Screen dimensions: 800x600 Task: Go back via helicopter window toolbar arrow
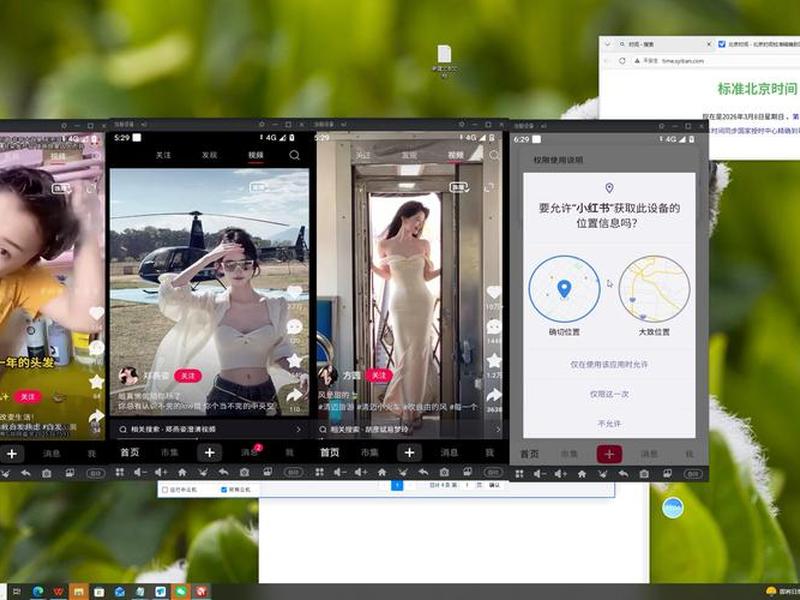click(223, 472)
